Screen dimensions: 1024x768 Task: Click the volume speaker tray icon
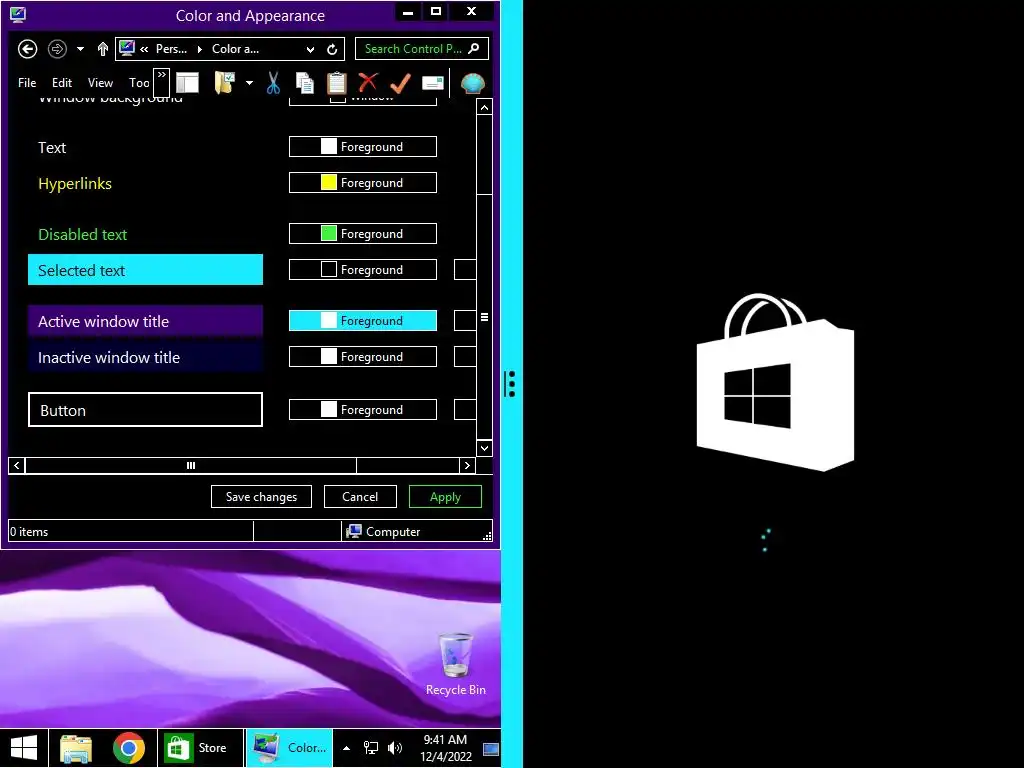[x=394, y=748]
